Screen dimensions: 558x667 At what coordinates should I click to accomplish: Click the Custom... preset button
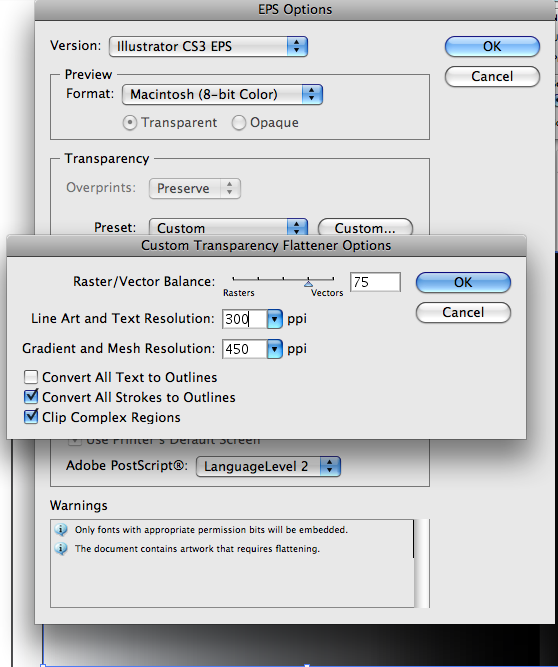[x=365, y=228]
